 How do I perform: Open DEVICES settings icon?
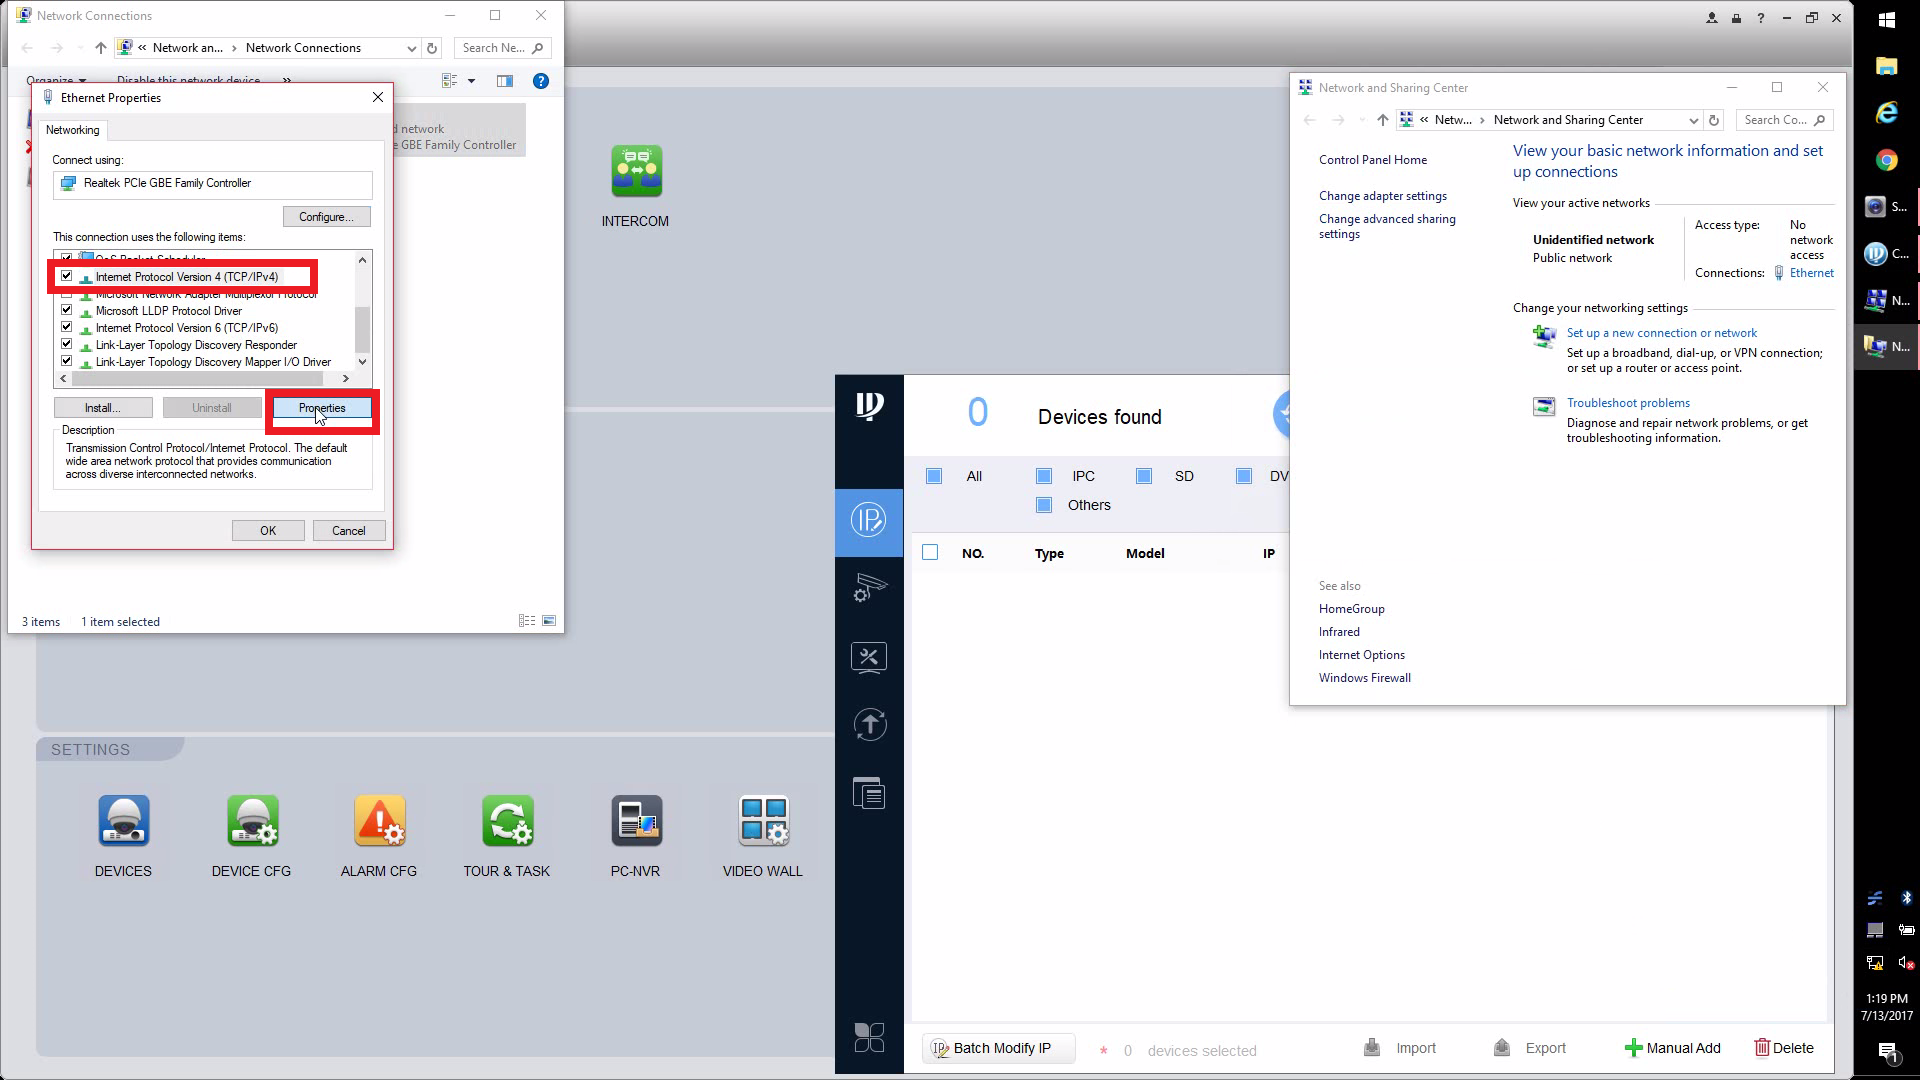click(x=124, y=822)
